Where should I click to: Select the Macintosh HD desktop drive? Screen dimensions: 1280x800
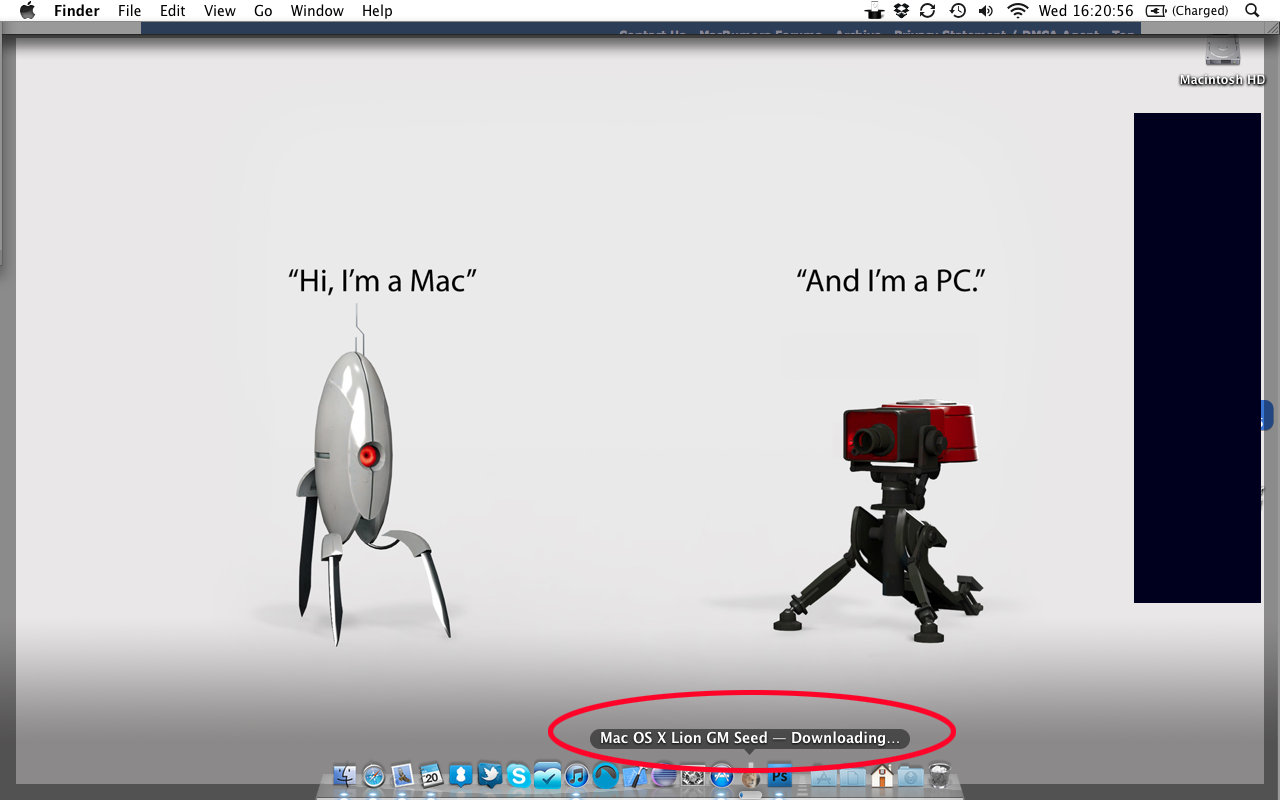(x=1222, y=61)
